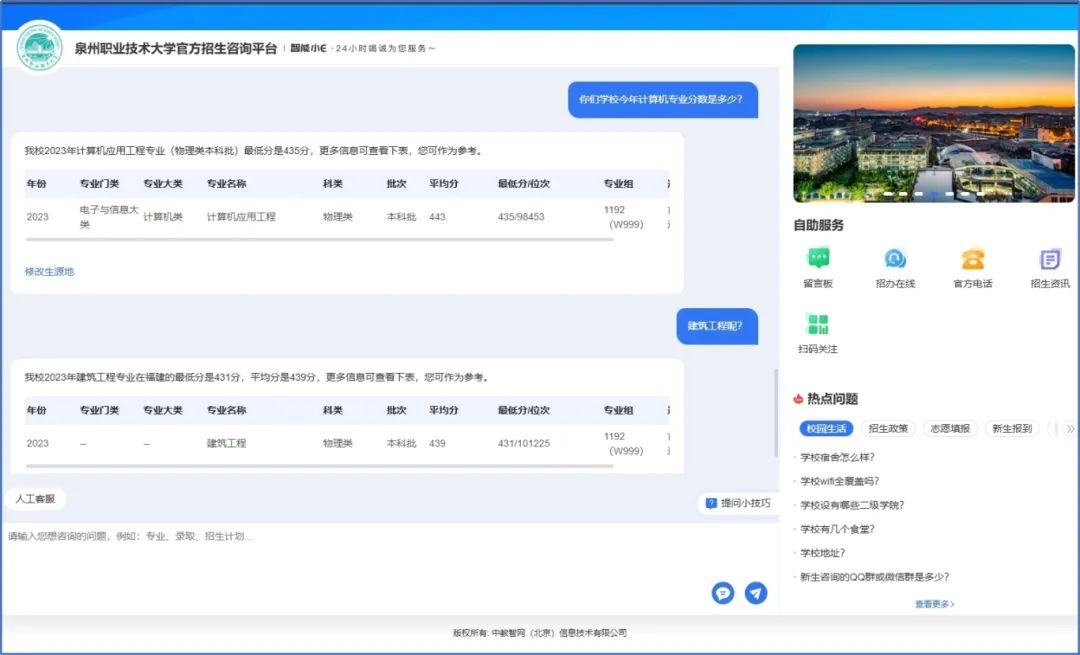Select the 新生报到 tab
This screenshot has height=655, width=1080.
click(1012, 429)
